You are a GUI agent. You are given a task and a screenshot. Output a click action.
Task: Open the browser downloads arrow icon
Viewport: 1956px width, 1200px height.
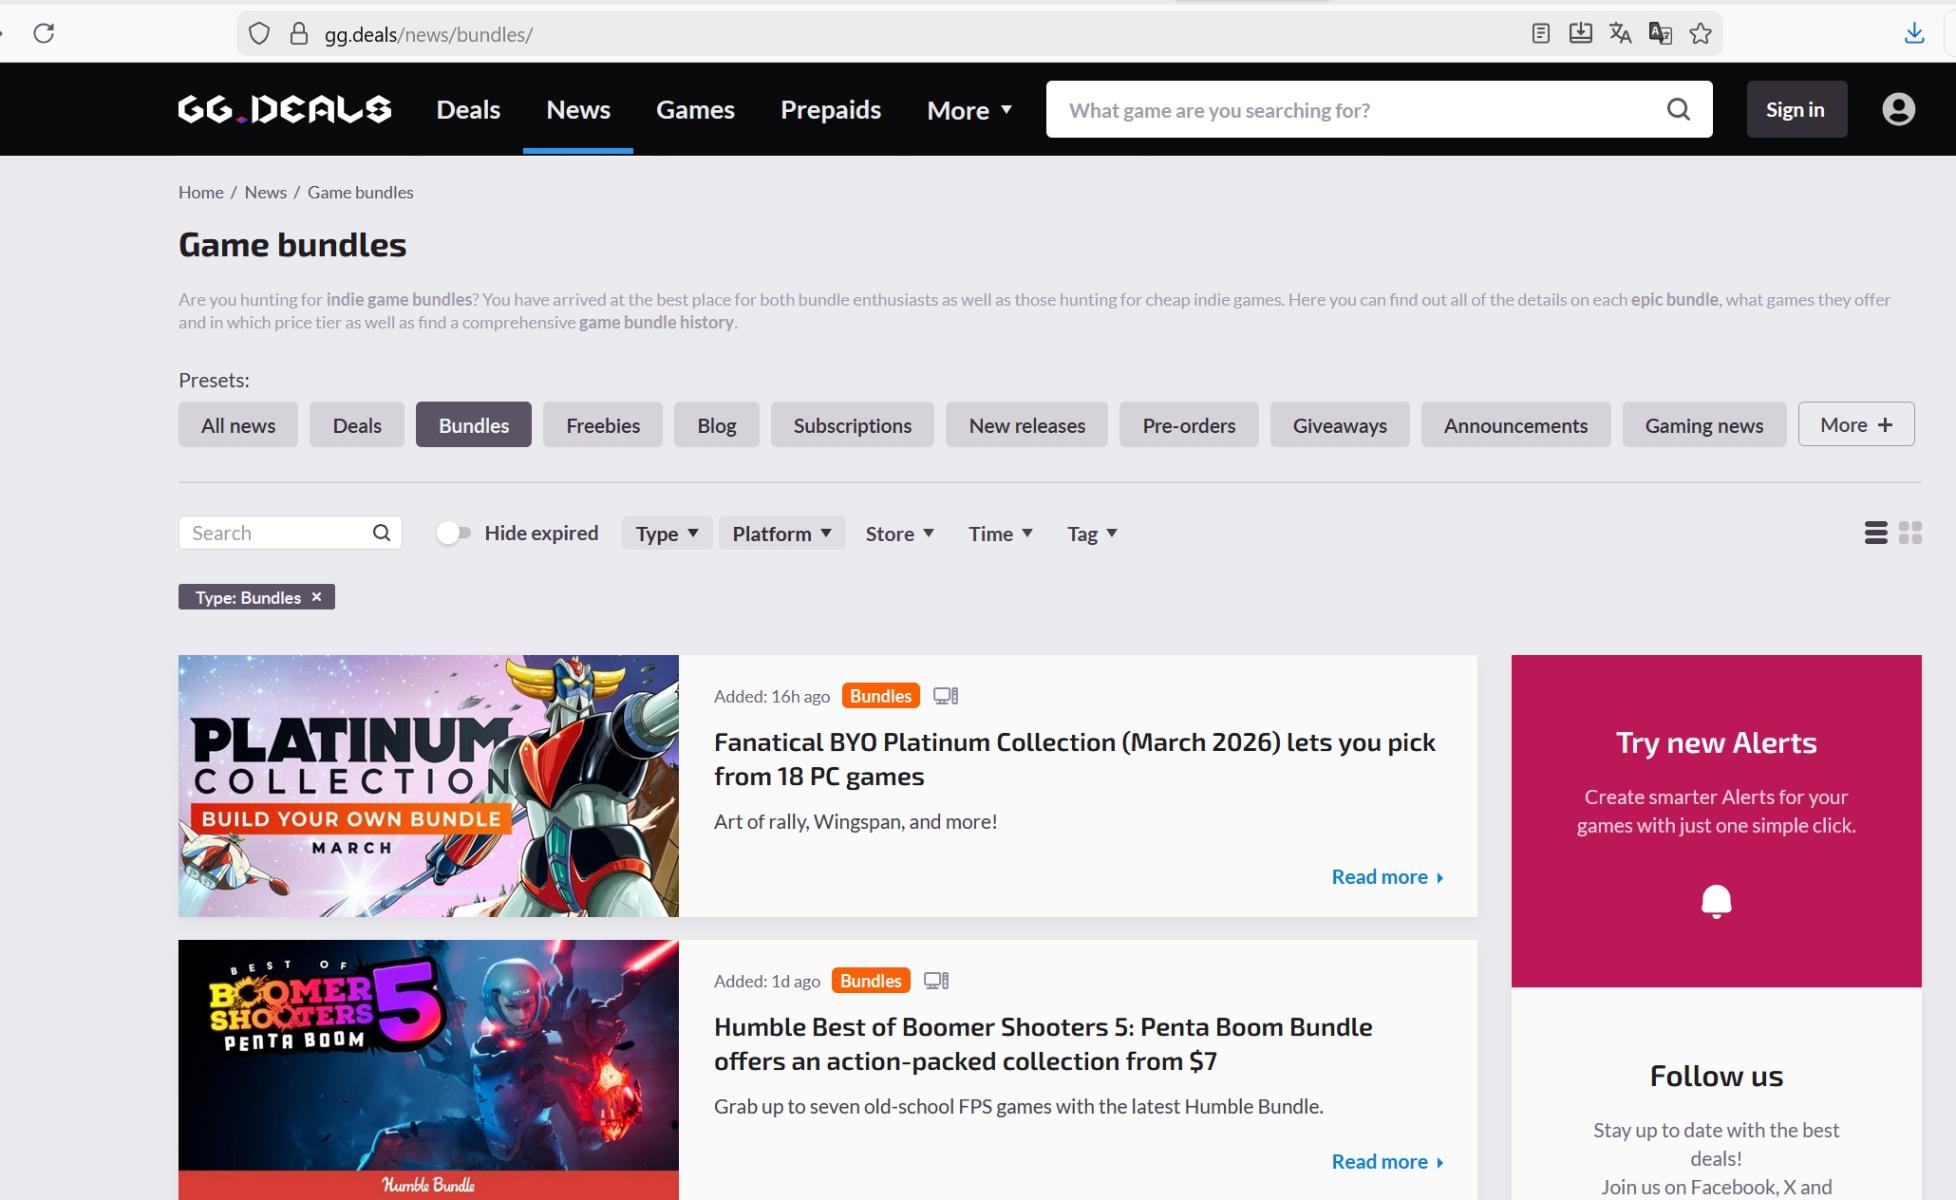click(1914, 33)
